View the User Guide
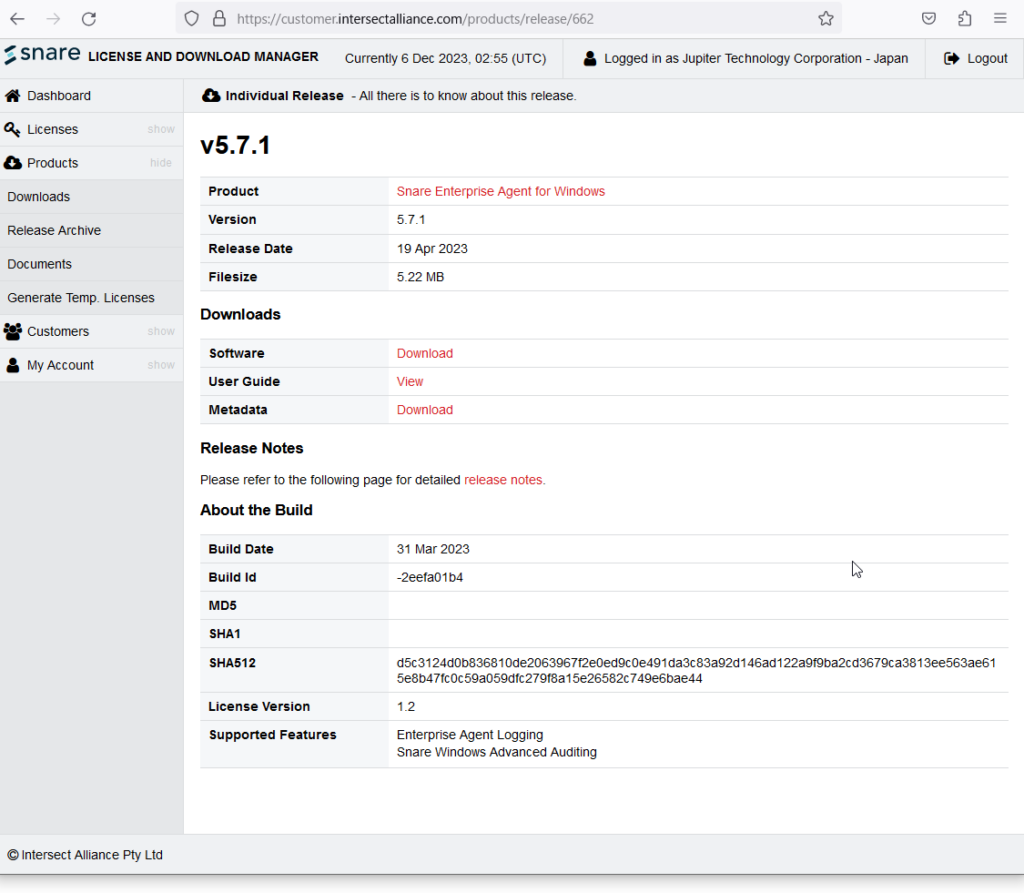This screenshot has width=1024, height=893. tap(410, 382)
